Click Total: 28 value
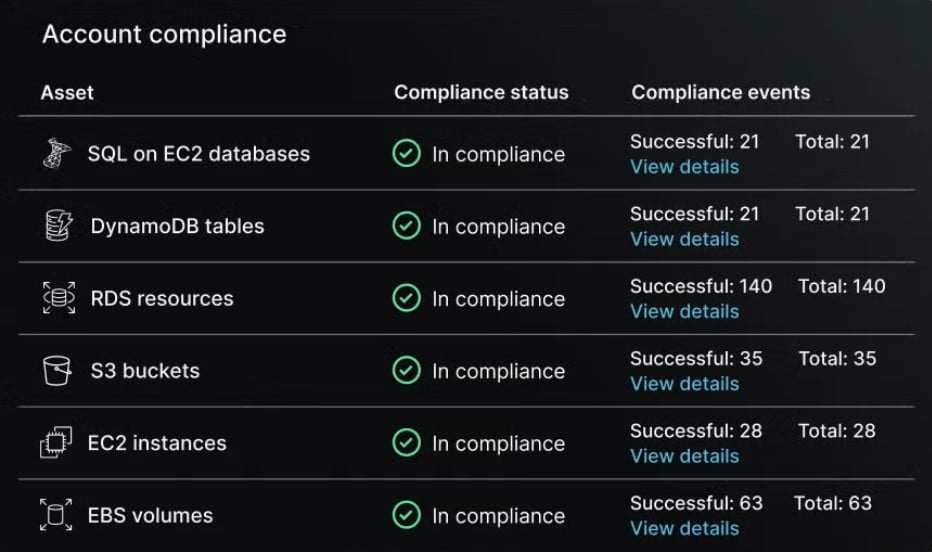The image size is (932, 552). click(x=837, y=431)
